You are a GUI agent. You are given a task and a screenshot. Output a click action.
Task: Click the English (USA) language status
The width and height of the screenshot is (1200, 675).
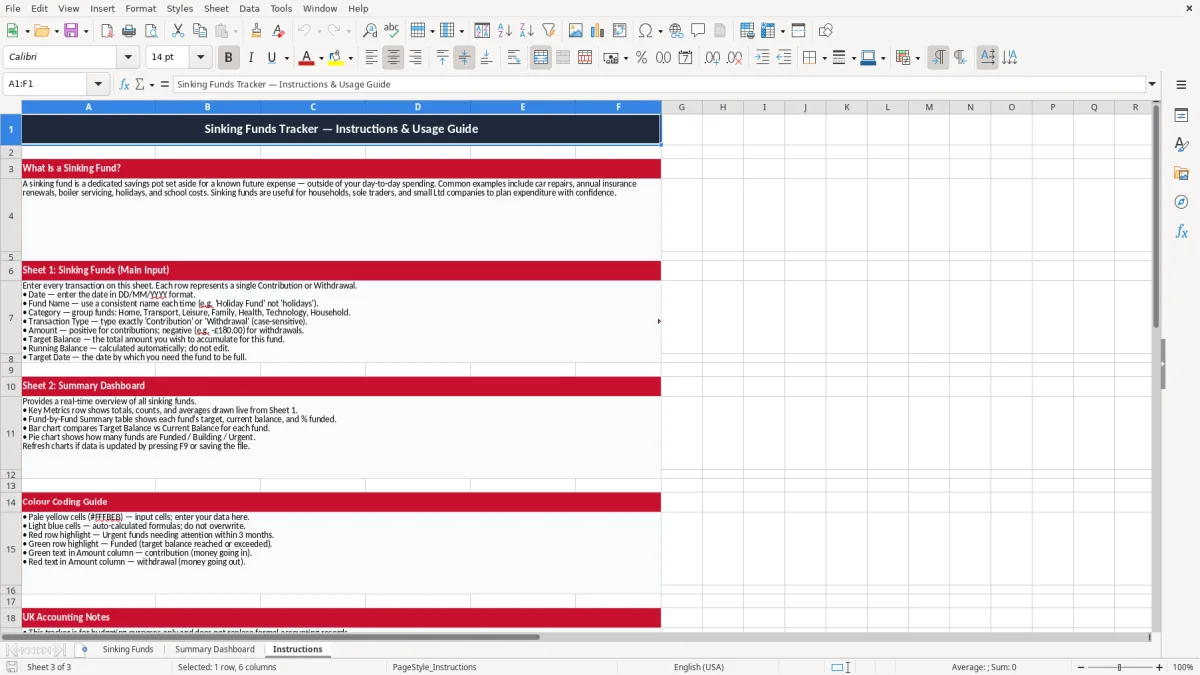699,667
